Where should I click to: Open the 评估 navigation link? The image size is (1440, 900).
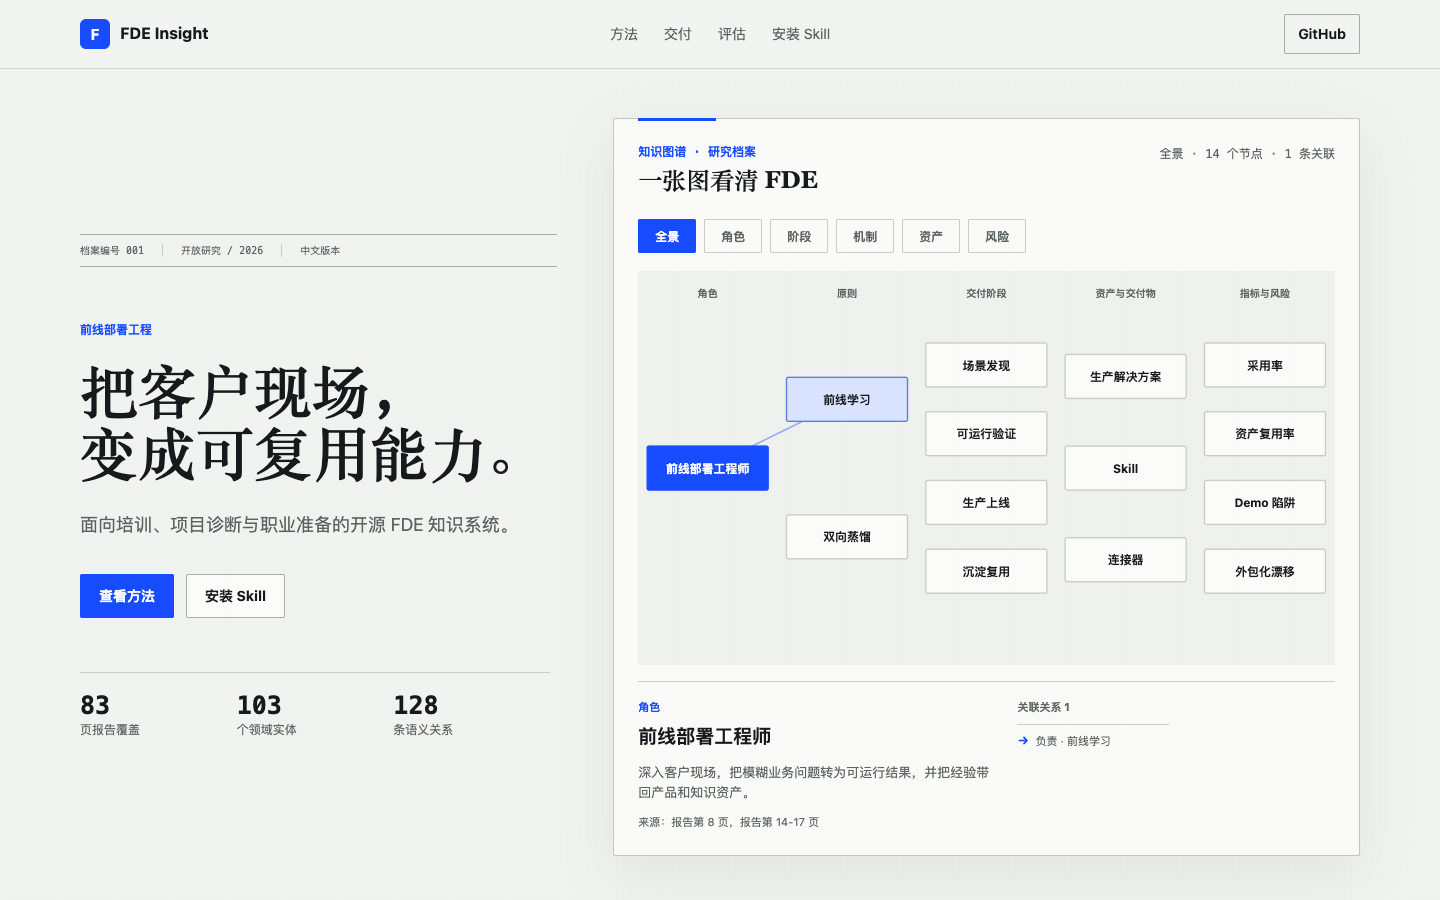pos(732,34)
